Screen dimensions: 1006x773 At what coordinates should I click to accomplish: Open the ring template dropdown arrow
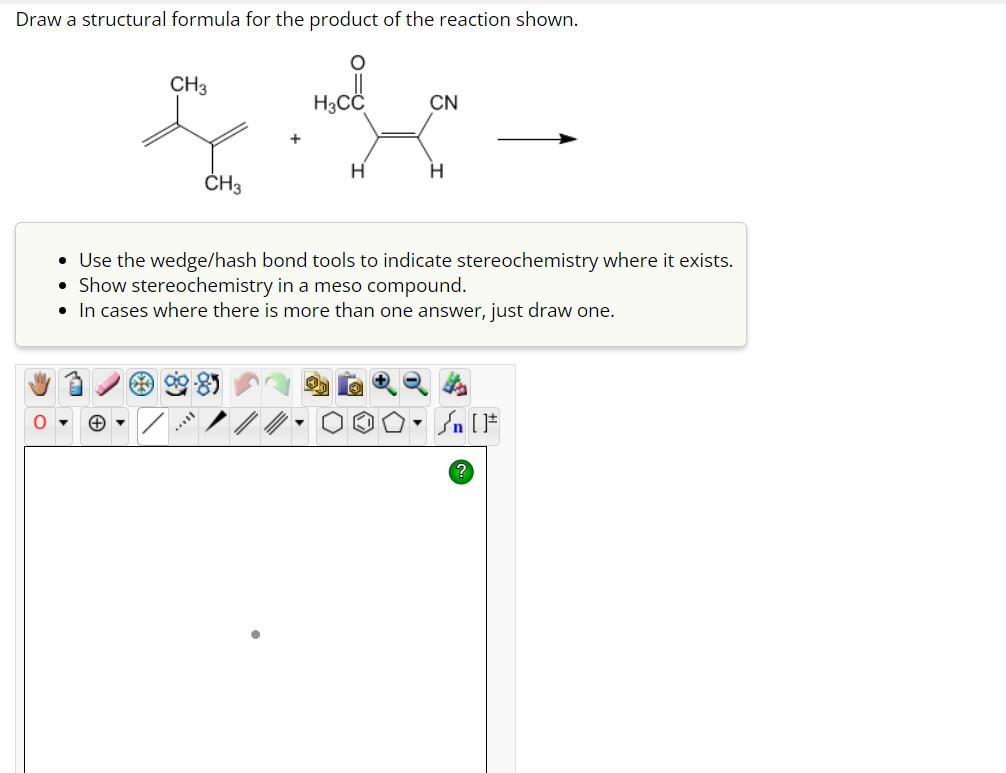416,423
